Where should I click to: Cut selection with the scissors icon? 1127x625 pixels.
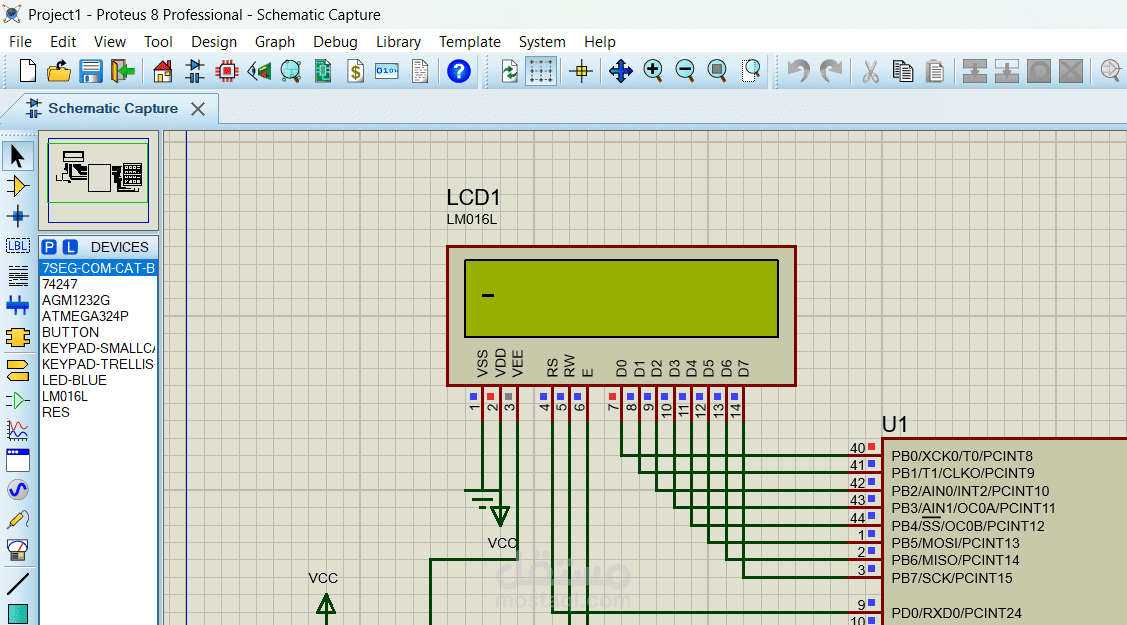(870, 71)
